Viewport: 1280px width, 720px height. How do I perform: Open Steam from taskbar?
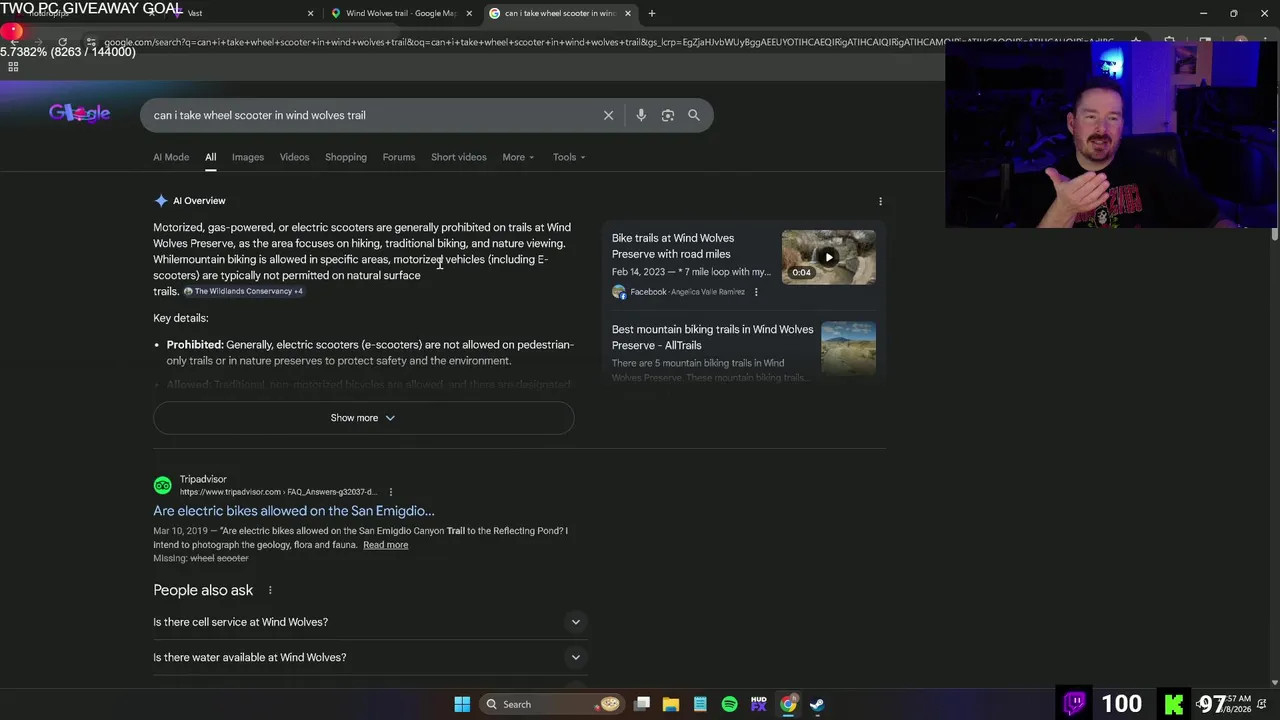point(817,704)
